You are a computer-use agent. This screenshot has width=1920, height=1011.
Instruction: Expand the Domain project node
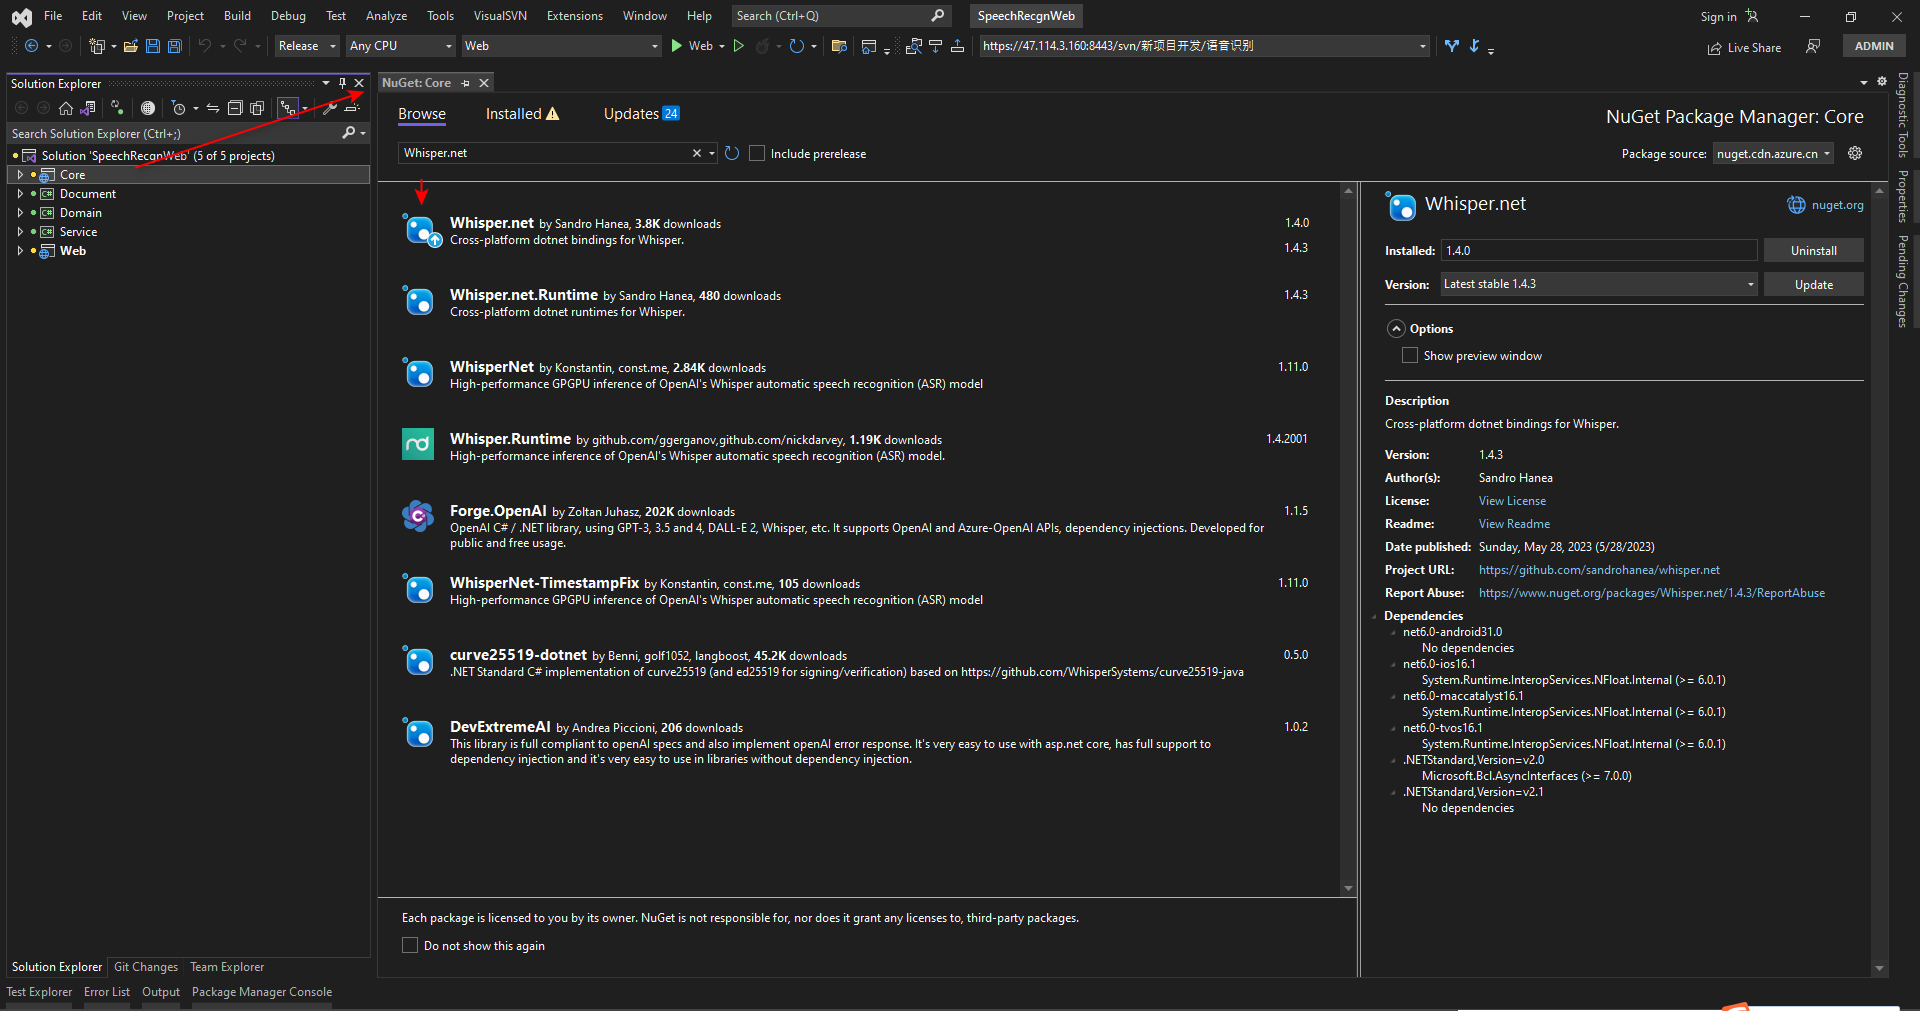[x=20, y=213]
